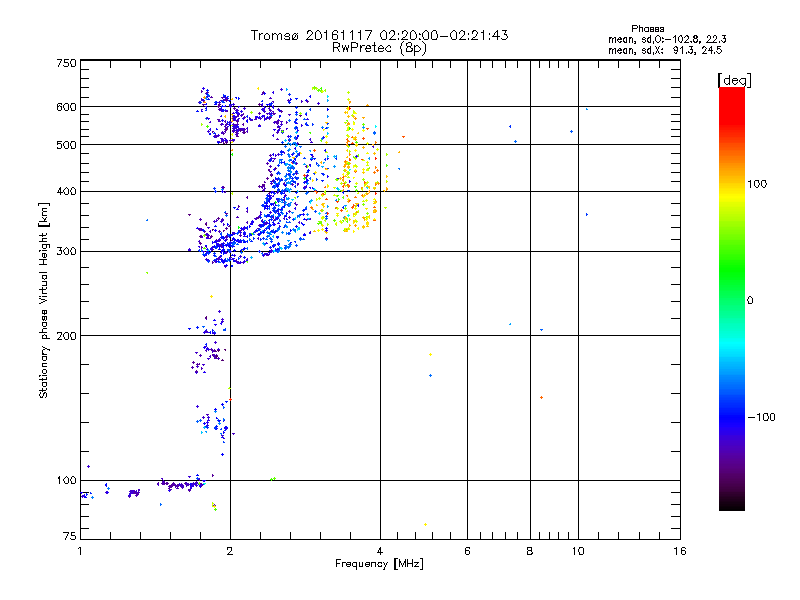Click the '6' tick label on frequency axis
800x600 pixels.
tap(467, 551)
